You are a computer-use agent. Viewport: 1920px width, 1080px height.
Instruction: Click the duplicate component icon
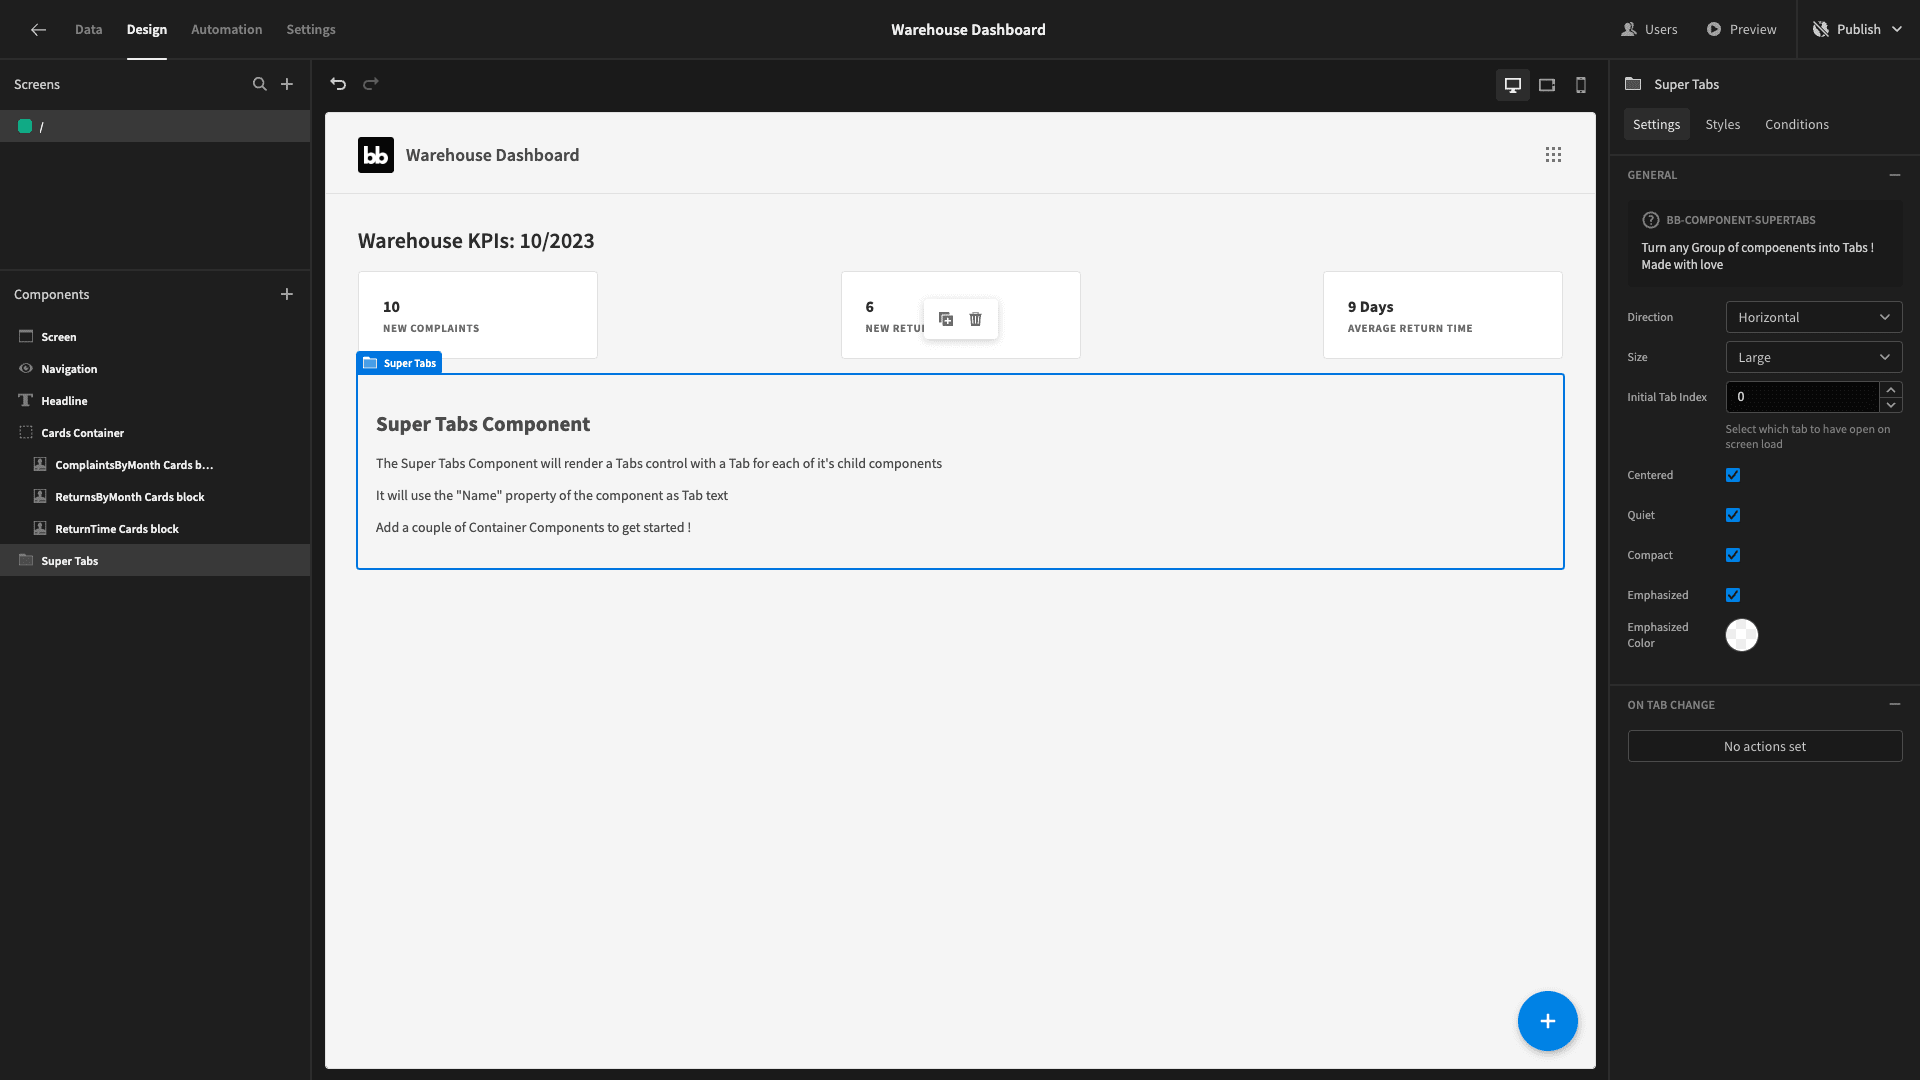[945, 319]
